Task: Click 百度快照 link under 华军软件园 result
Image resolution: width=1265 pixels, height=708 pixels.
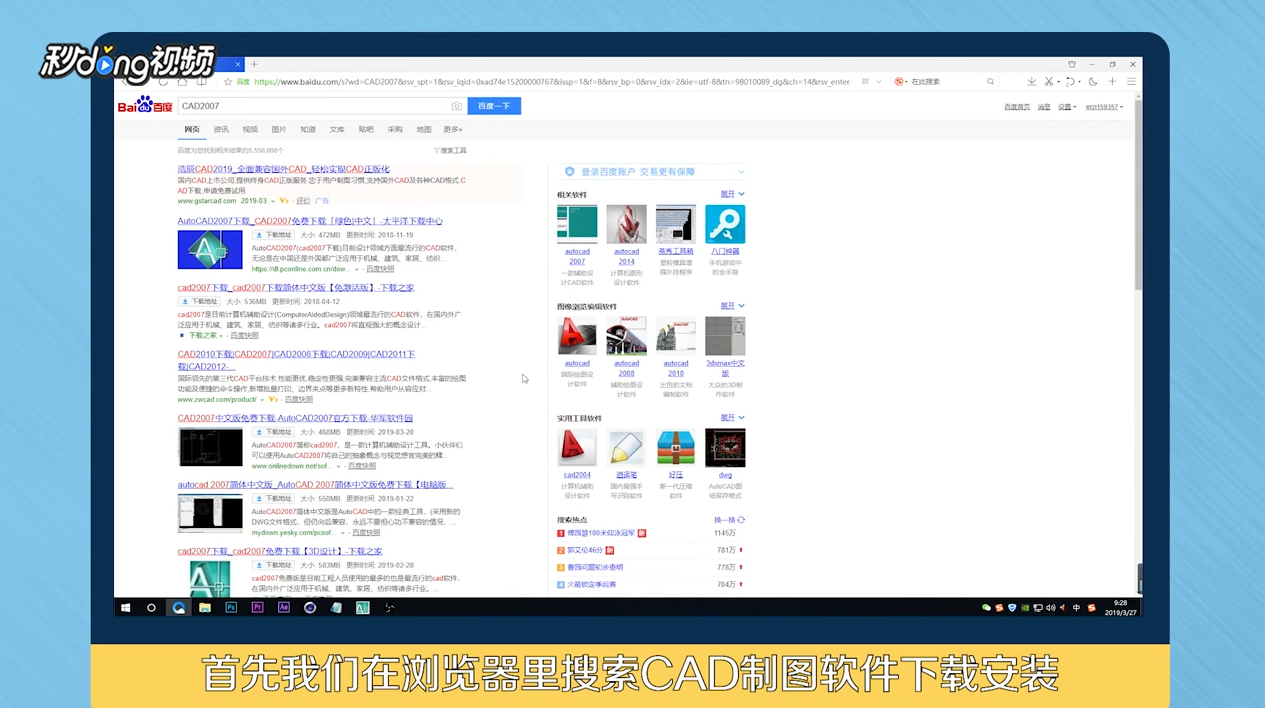Action: click(x=362, y=466)
